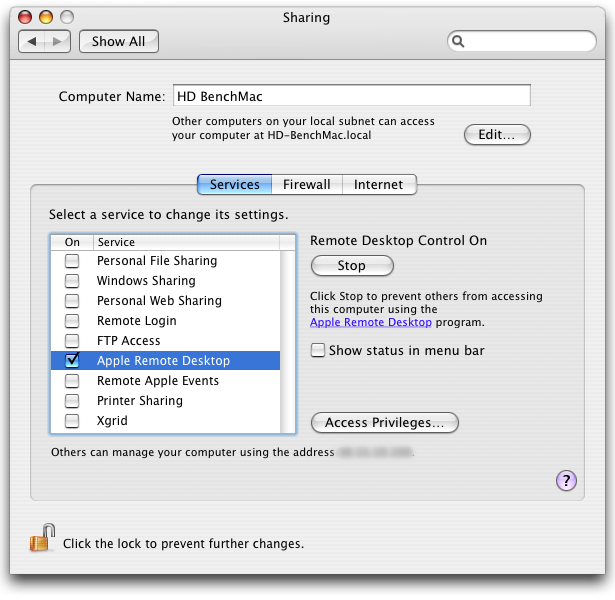The width and height of the screenshot is (615, 600).
Task: Go back using the left arrow button
Action: point(33,41)
